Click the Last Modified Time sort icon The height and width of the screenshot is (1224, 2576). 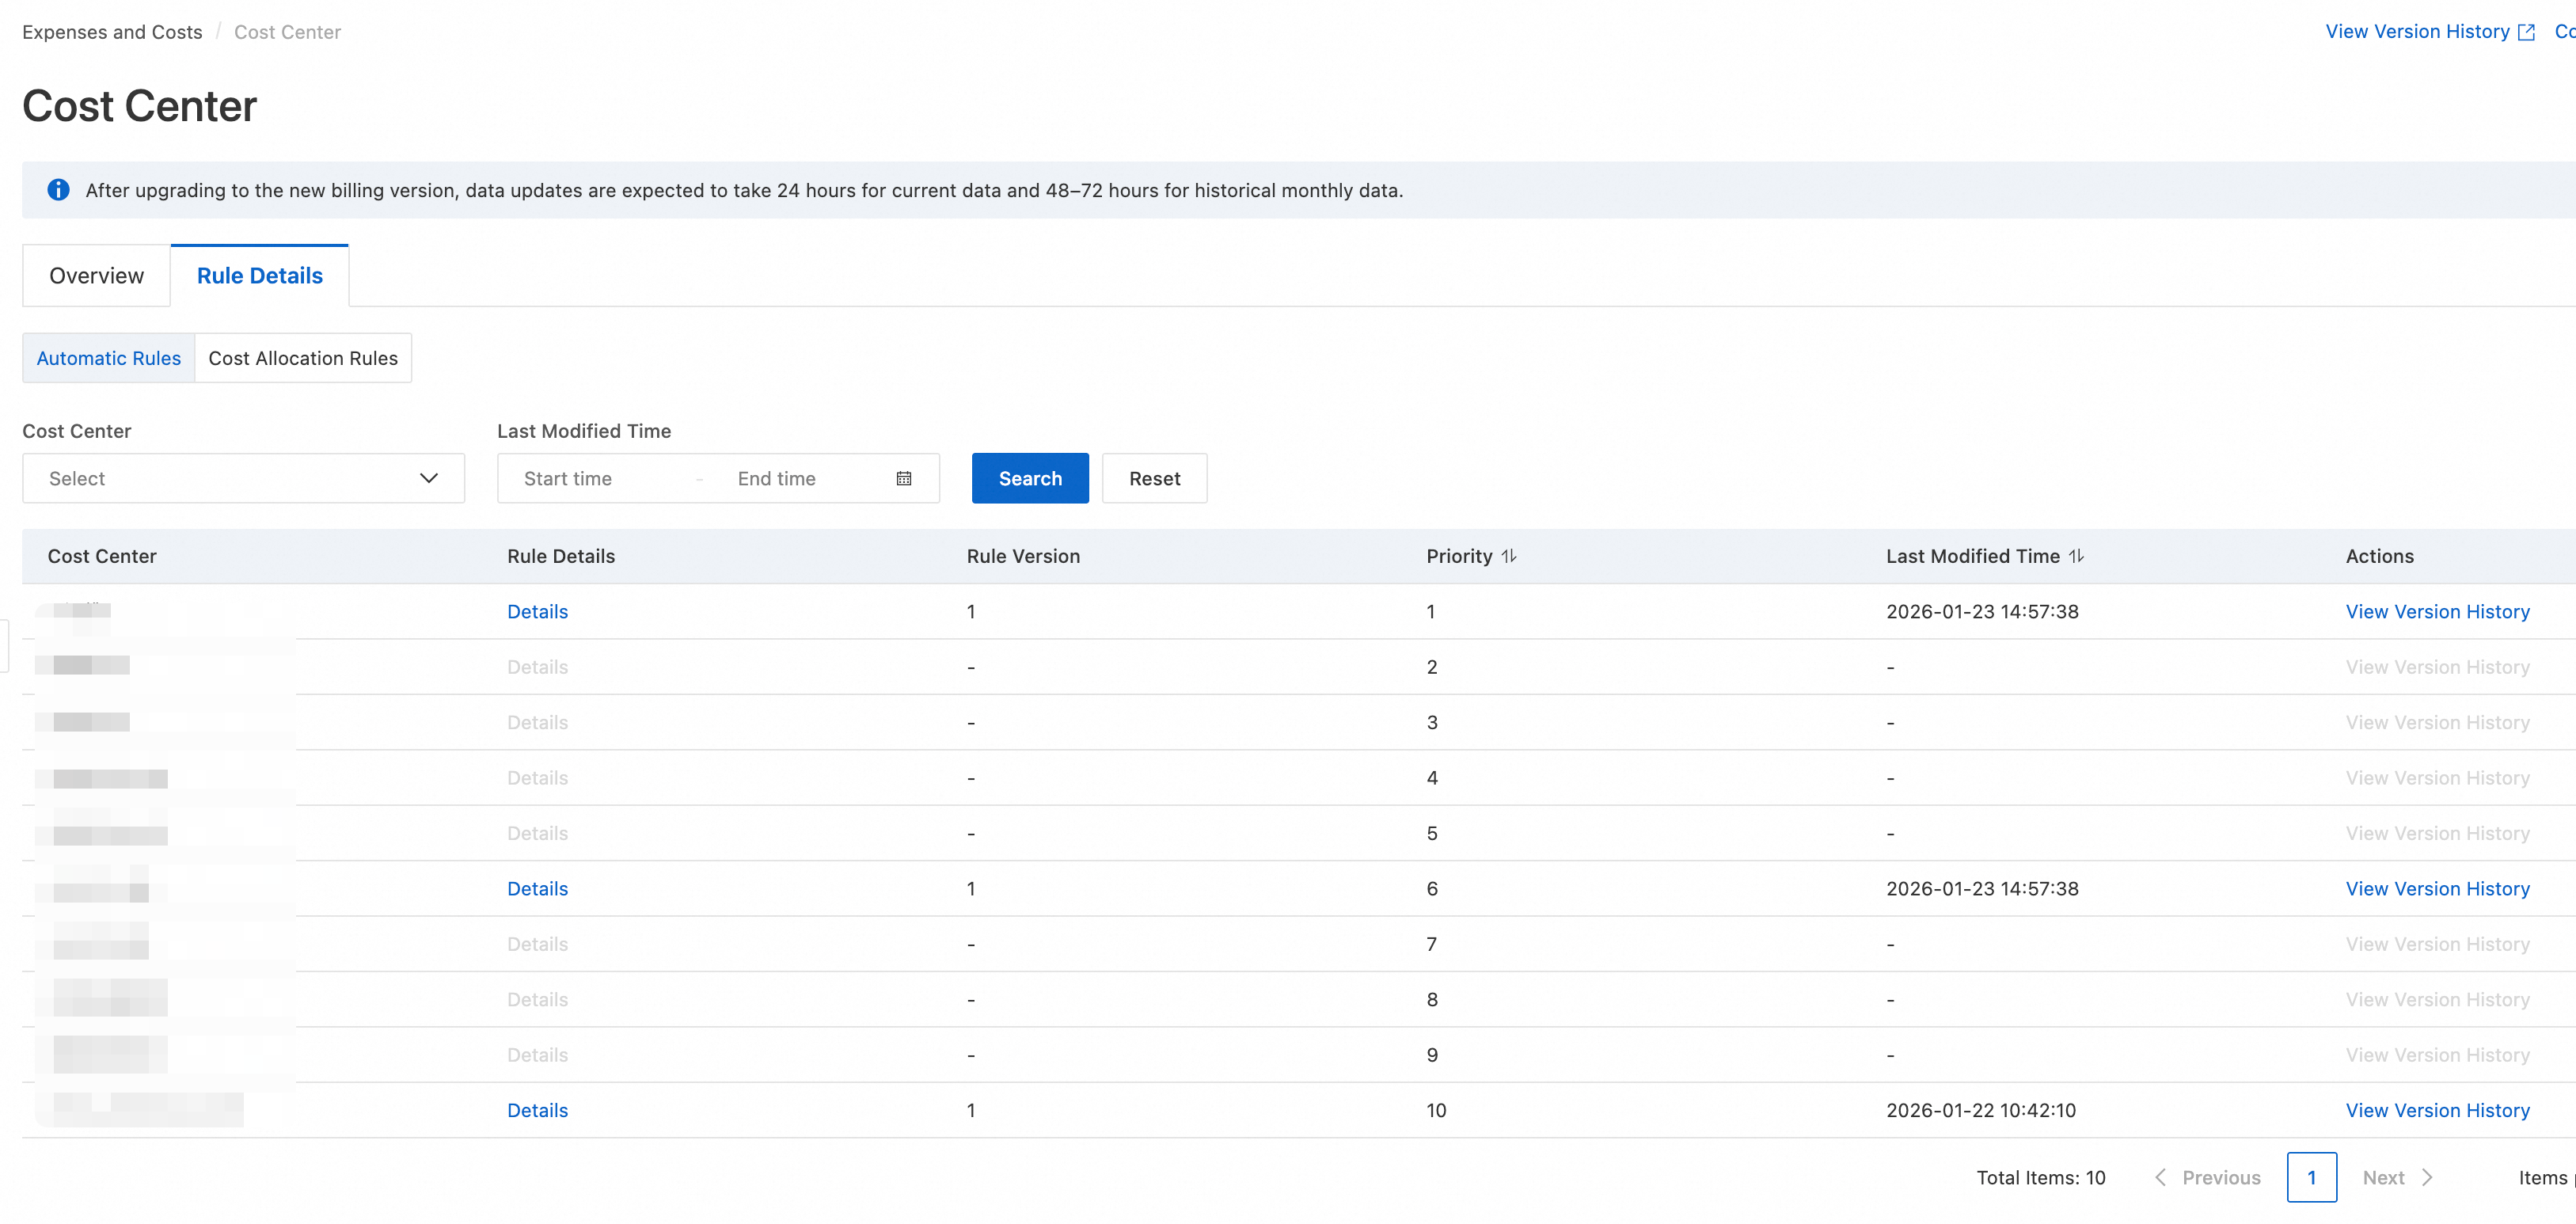pyautogui.click(x=2077, y=556)
